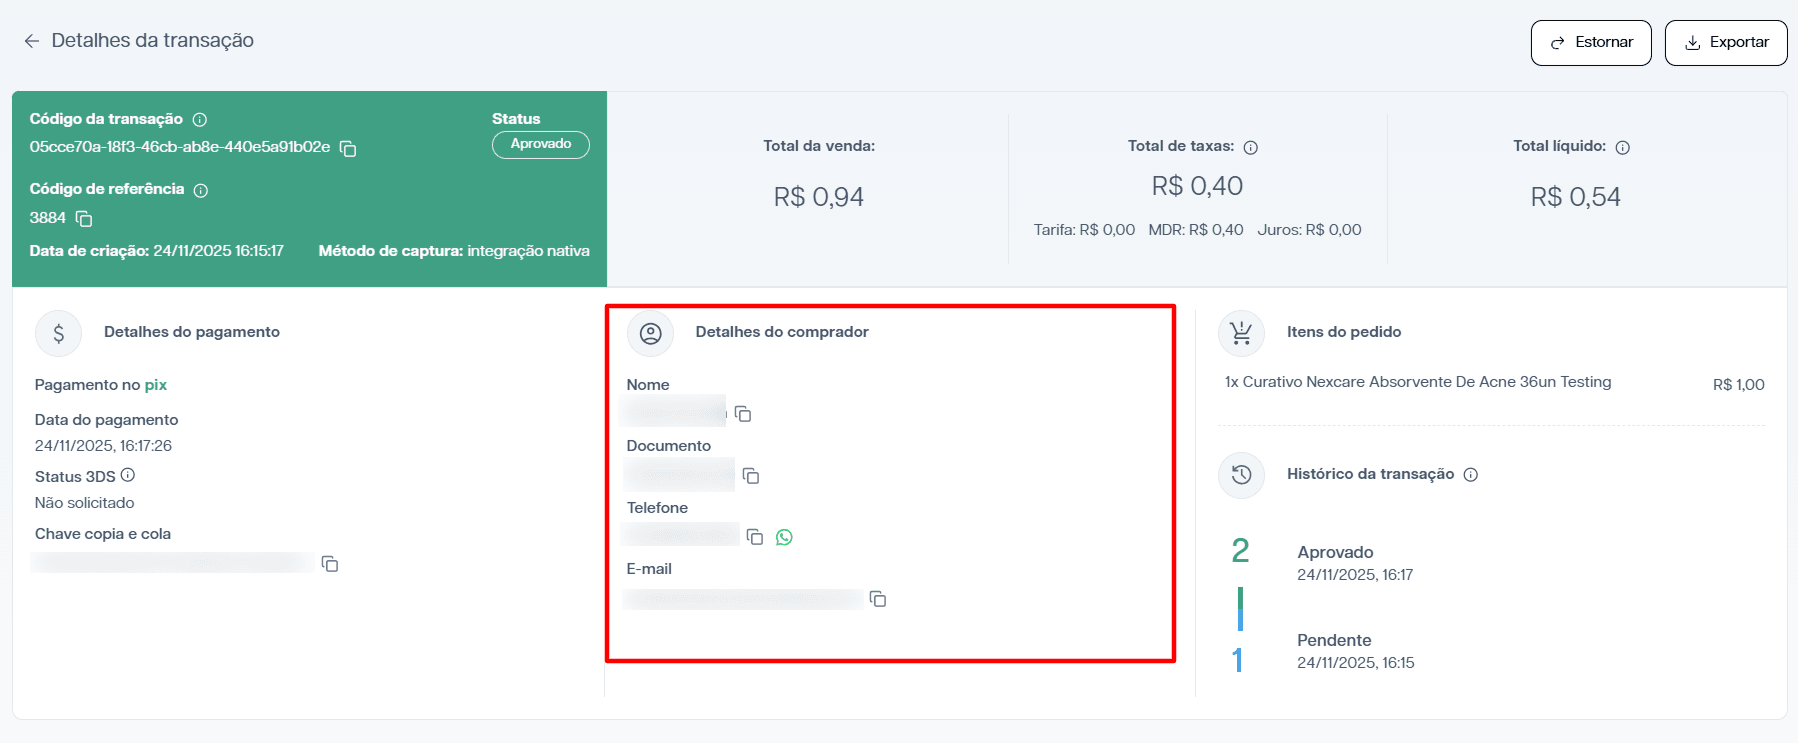This screenshot has width=1798, height=743.
Task: Show info about Histórico da transação
Action: [x=1470, y=475]
